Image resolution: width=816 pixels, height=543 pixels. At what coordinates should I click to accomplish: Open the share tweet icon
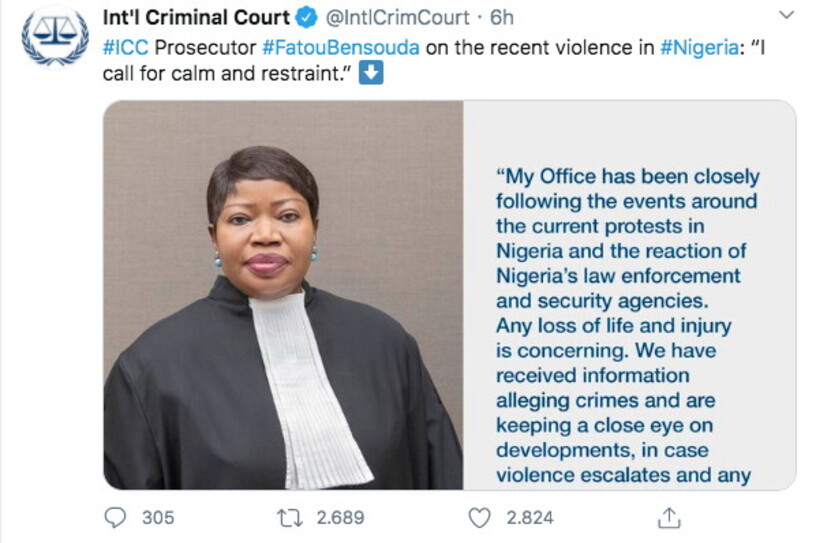pos(669,517)
